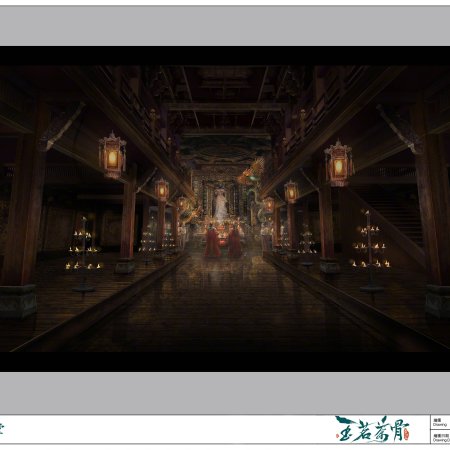
Task: Click the tiered candle stand on the right
Action: pos(371,251)
